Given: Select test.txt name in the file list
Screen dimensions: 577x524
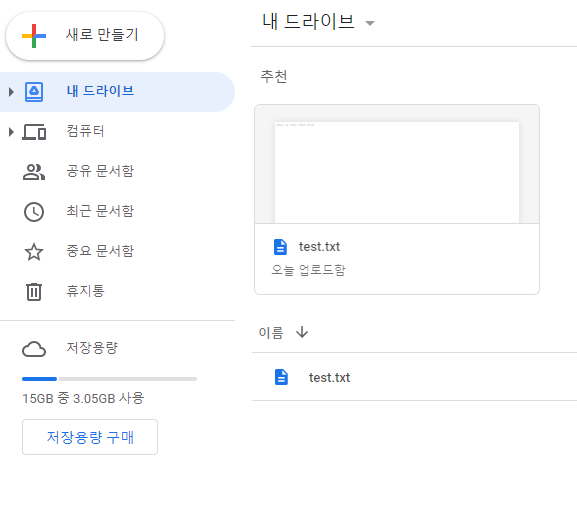Looking at the screenshot, I should [x=329, y=378].
